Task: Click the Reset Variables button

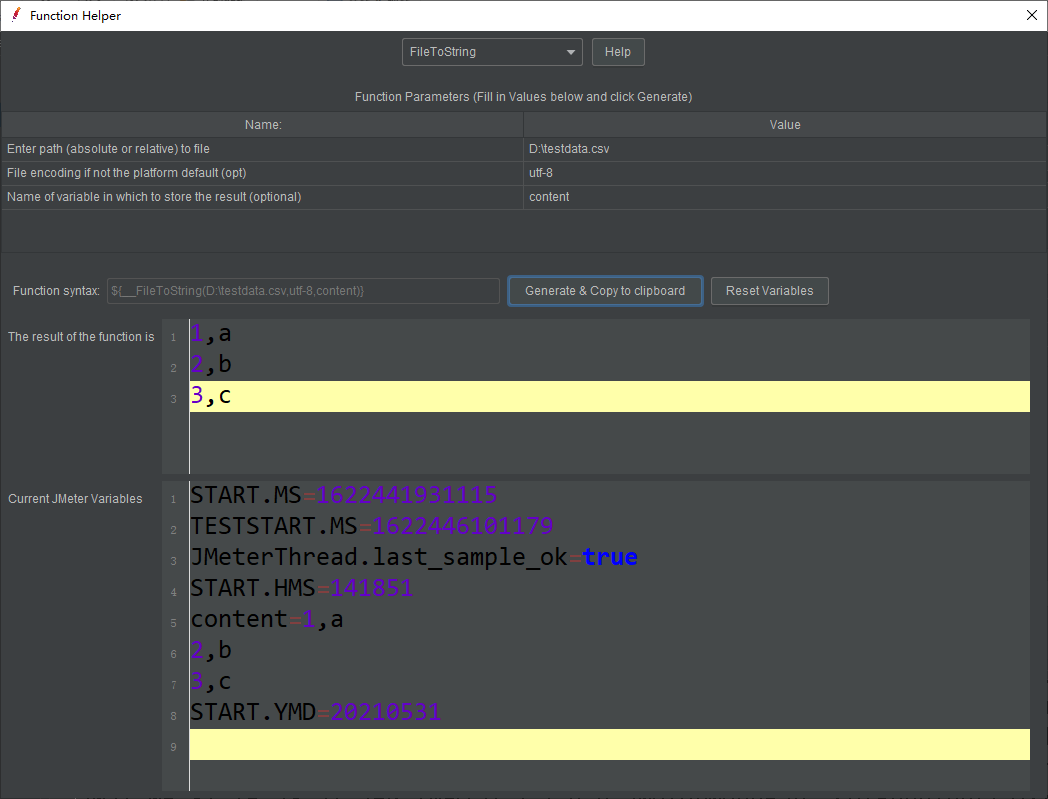Action: tap(769, 291)
